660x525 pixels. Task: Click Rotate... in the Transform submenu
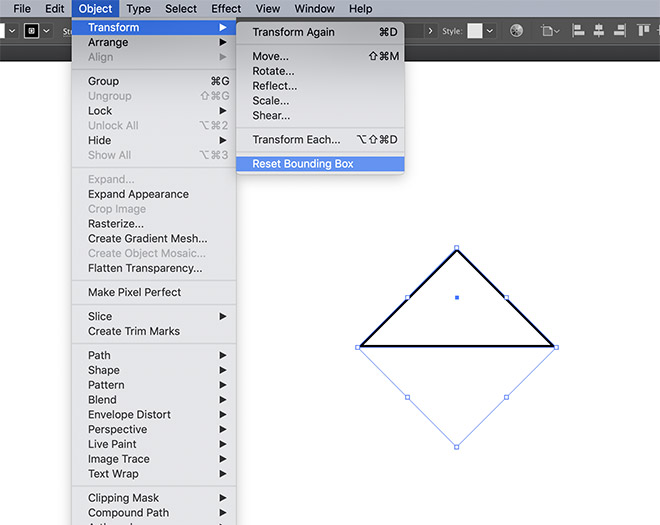pos(273,71)
